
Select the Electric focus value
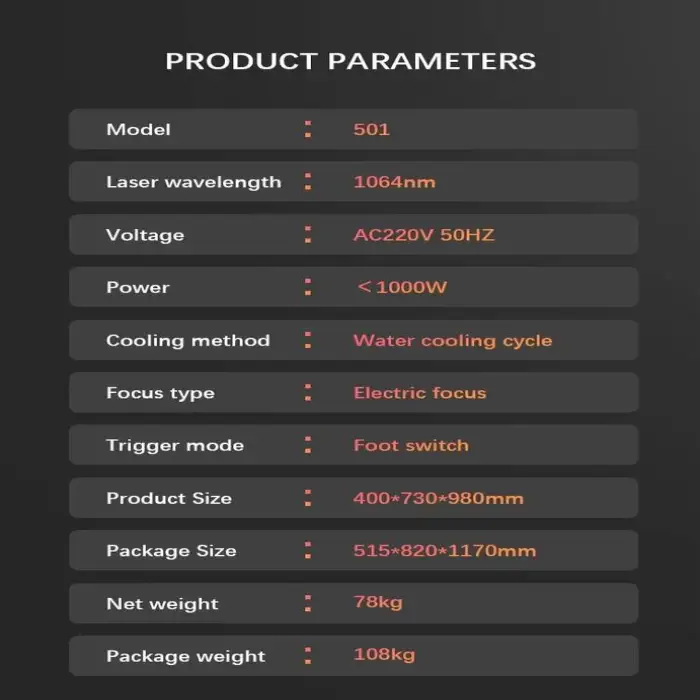pyautogui.click(x=419, y=393)
